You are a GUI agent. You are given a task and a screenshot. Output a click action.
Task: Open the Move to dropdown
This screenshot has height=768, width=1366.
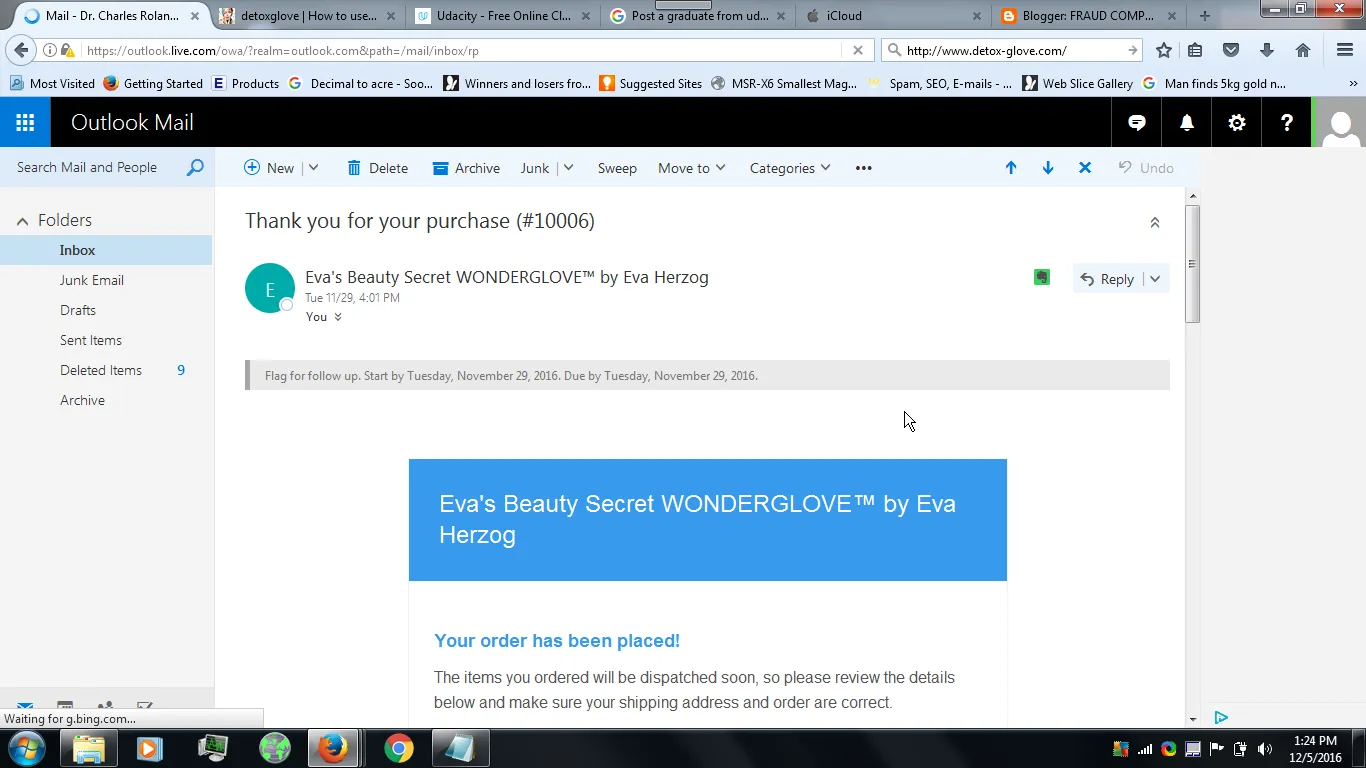tap(691, 168)
